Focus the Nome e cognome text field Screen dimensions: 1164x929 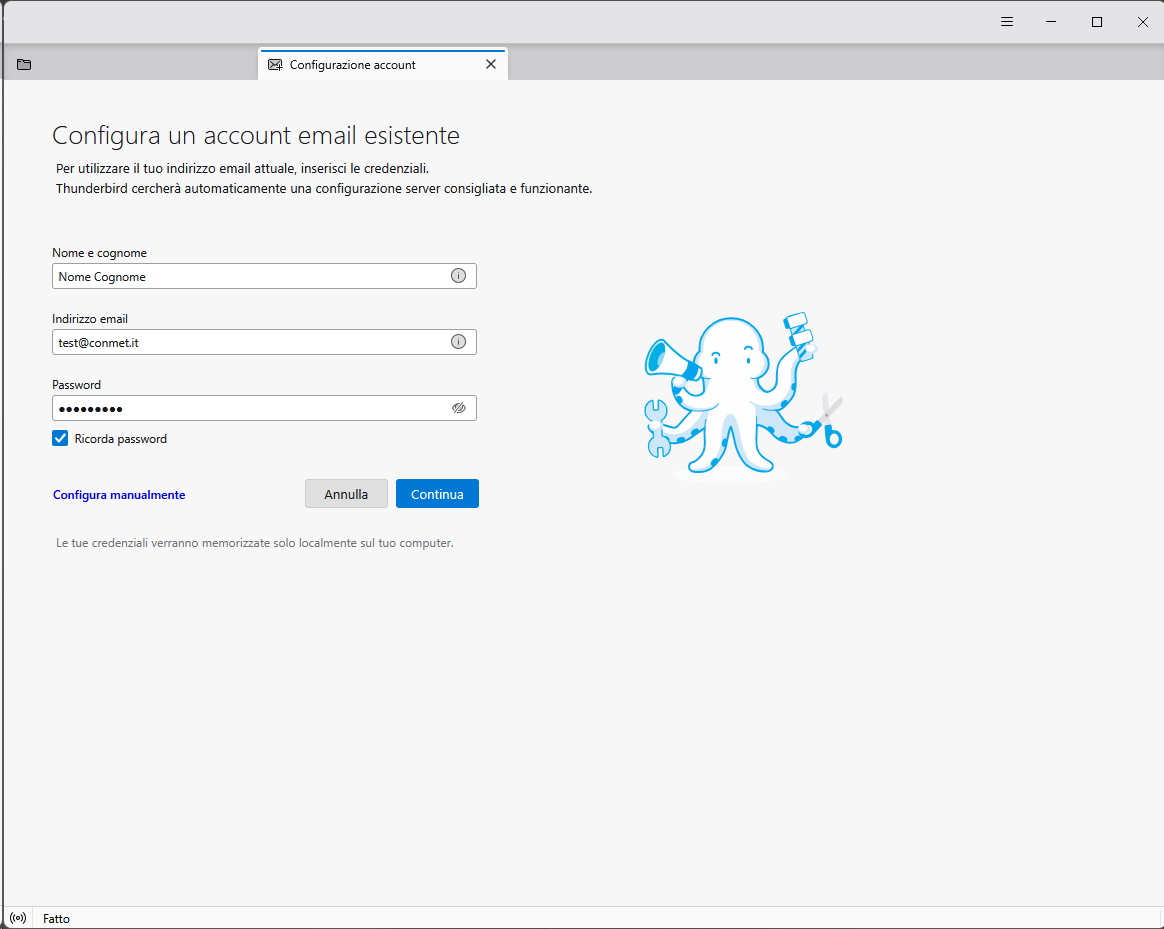tap(250, 276)
